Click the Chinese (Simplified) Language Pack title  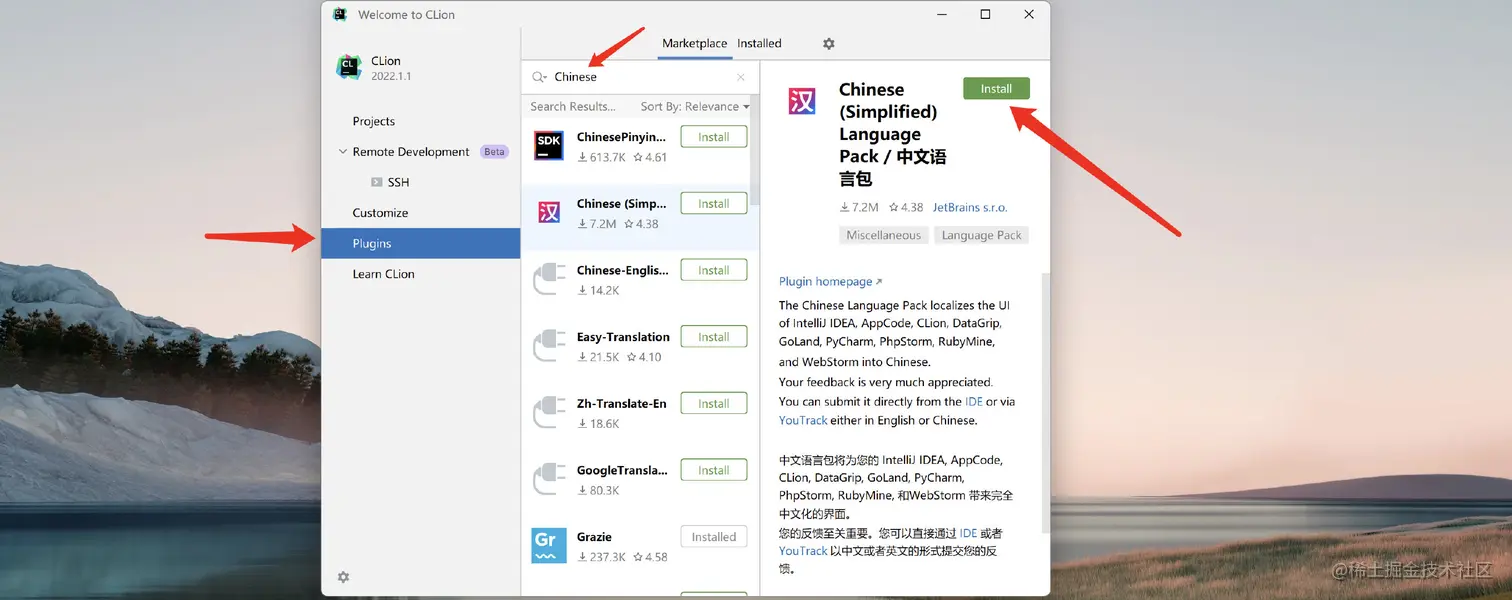tap(893, 134)
